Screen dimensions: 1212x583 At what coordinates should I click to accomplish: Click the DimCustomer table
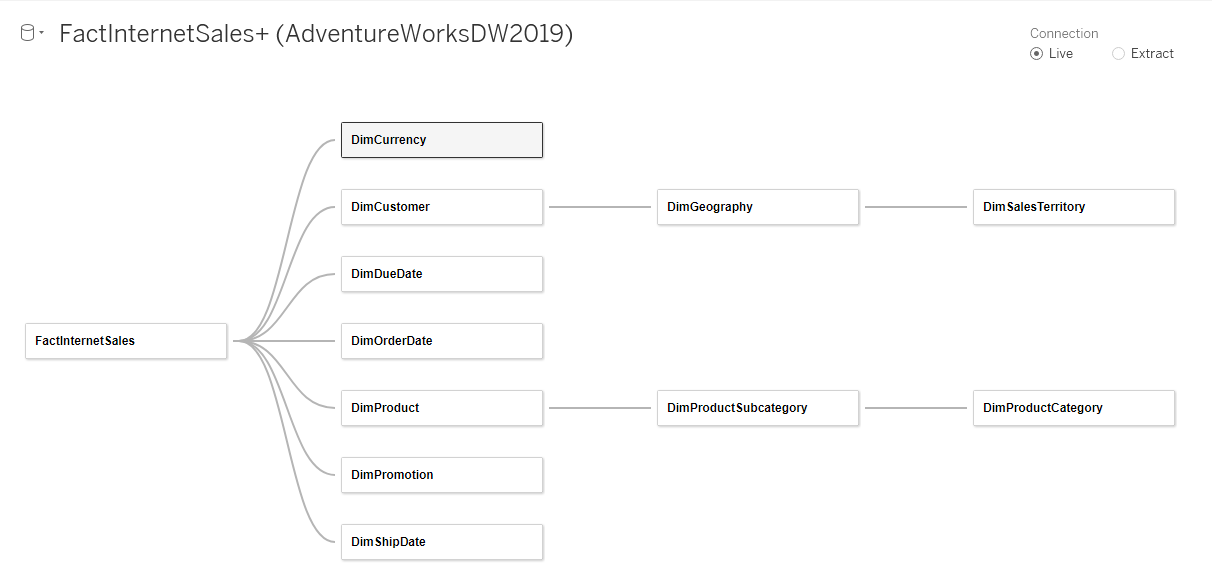[x=441, y=207]
